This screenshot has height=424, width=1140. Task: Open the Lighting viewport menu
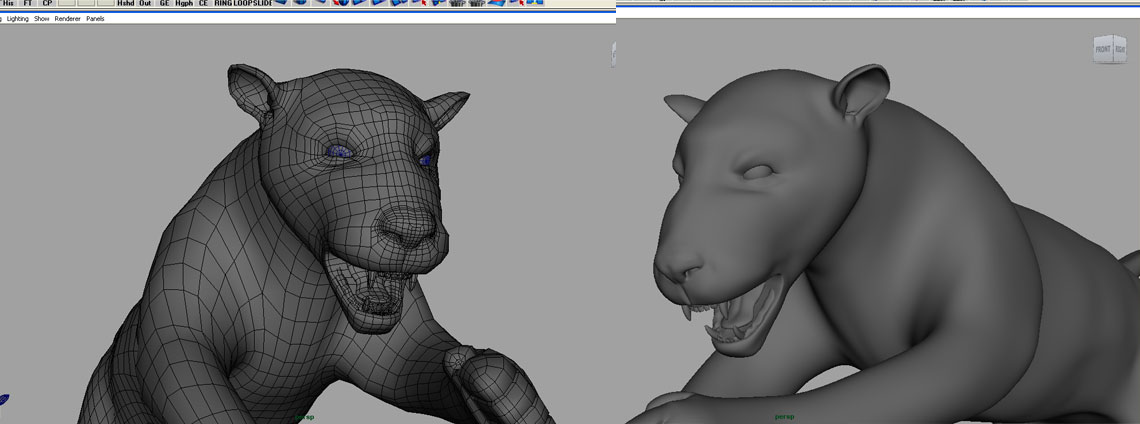pos(17,19)
